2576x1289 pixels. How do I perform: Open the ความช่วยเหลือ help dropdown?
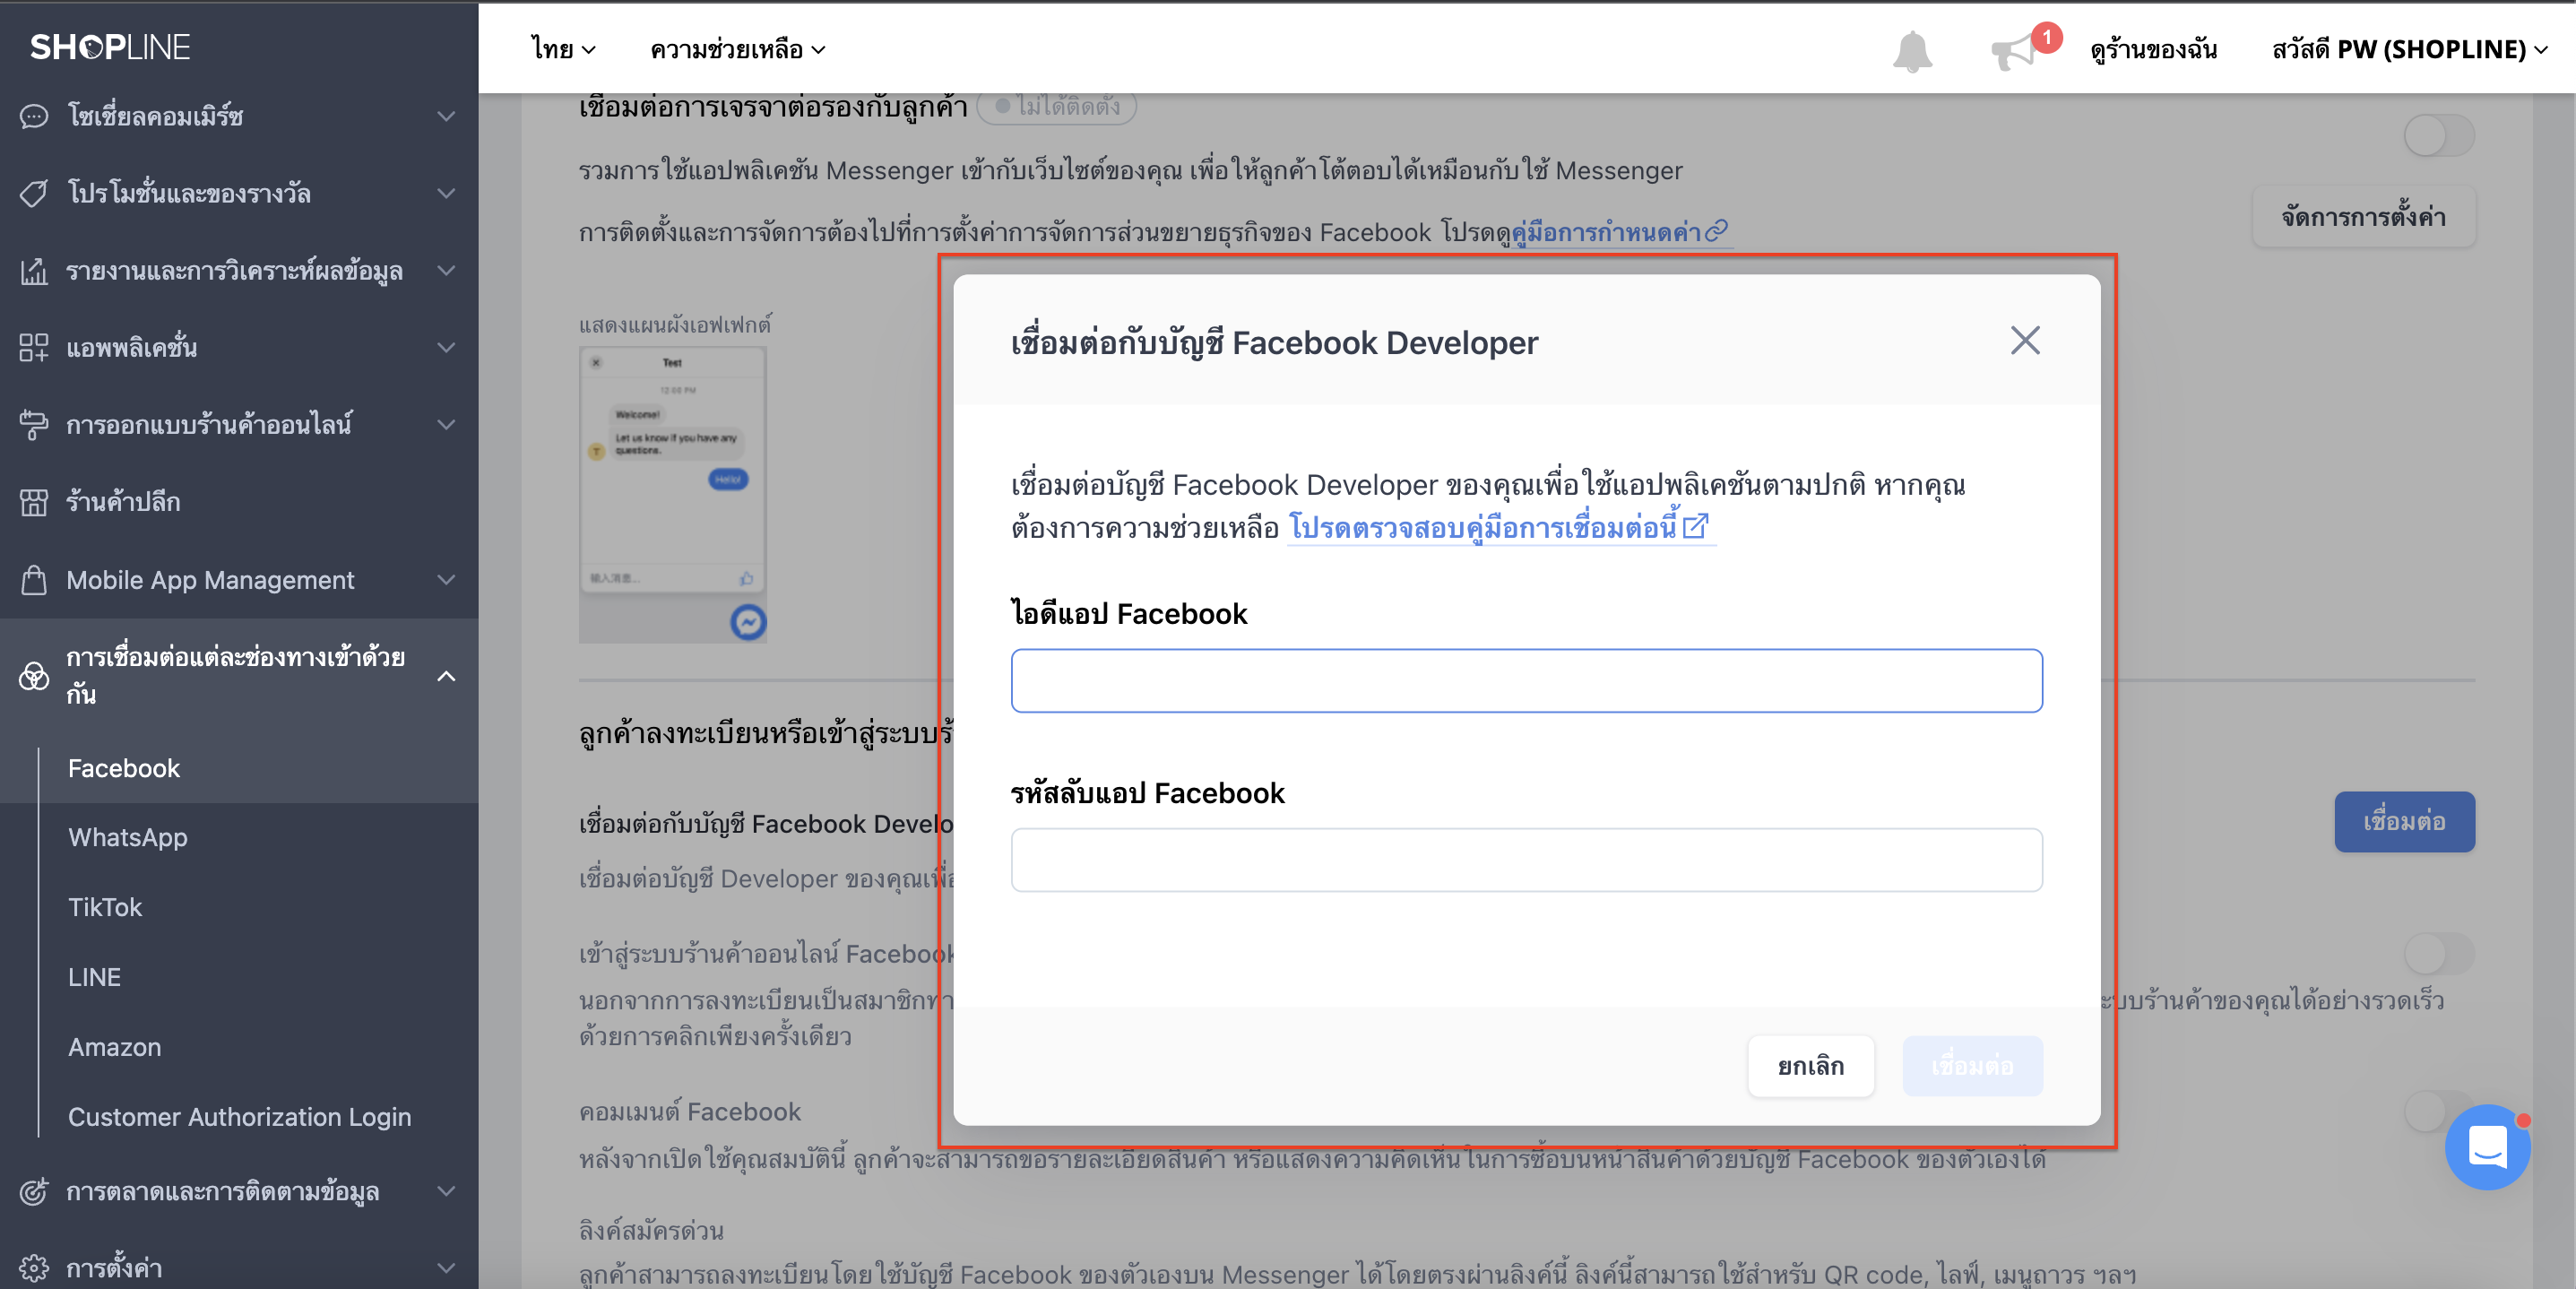pyautogui.click(x=738, y=49)
